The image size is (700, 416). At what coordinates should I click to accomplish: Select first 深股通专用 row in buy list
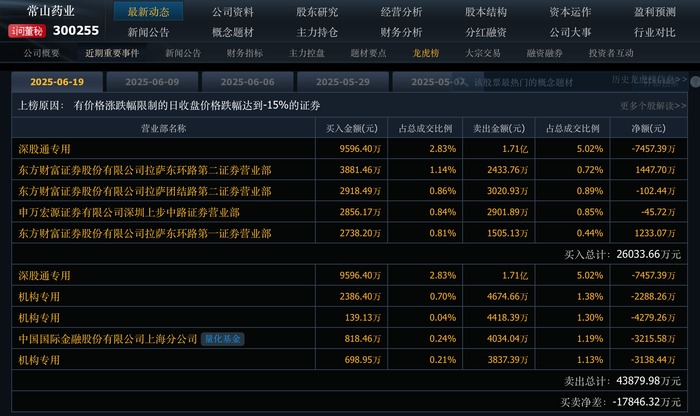349,149
